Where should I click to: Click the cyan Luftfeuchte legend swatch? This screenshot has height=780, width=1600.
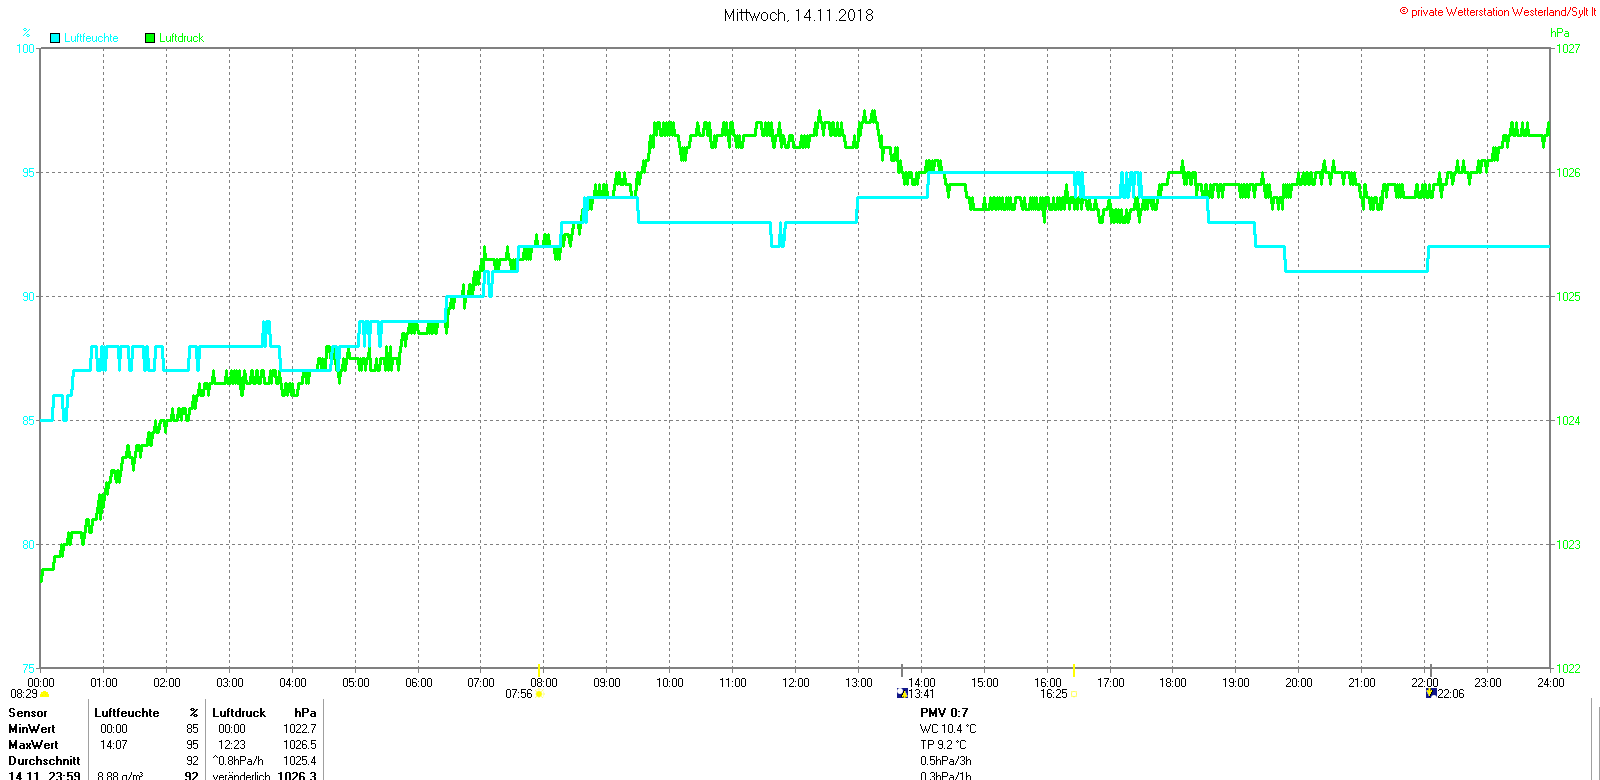(x=55, y=38)
